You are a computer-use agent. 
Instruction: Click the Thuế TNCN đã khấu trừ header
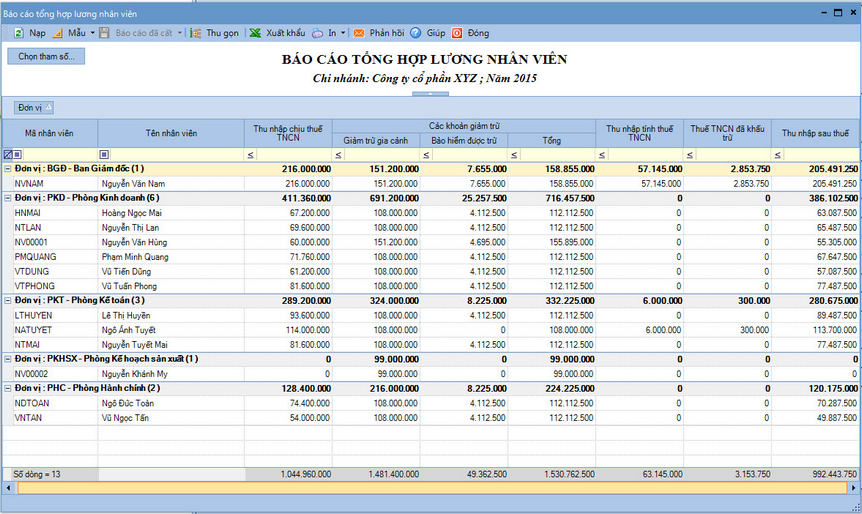[x=727, y=133]
